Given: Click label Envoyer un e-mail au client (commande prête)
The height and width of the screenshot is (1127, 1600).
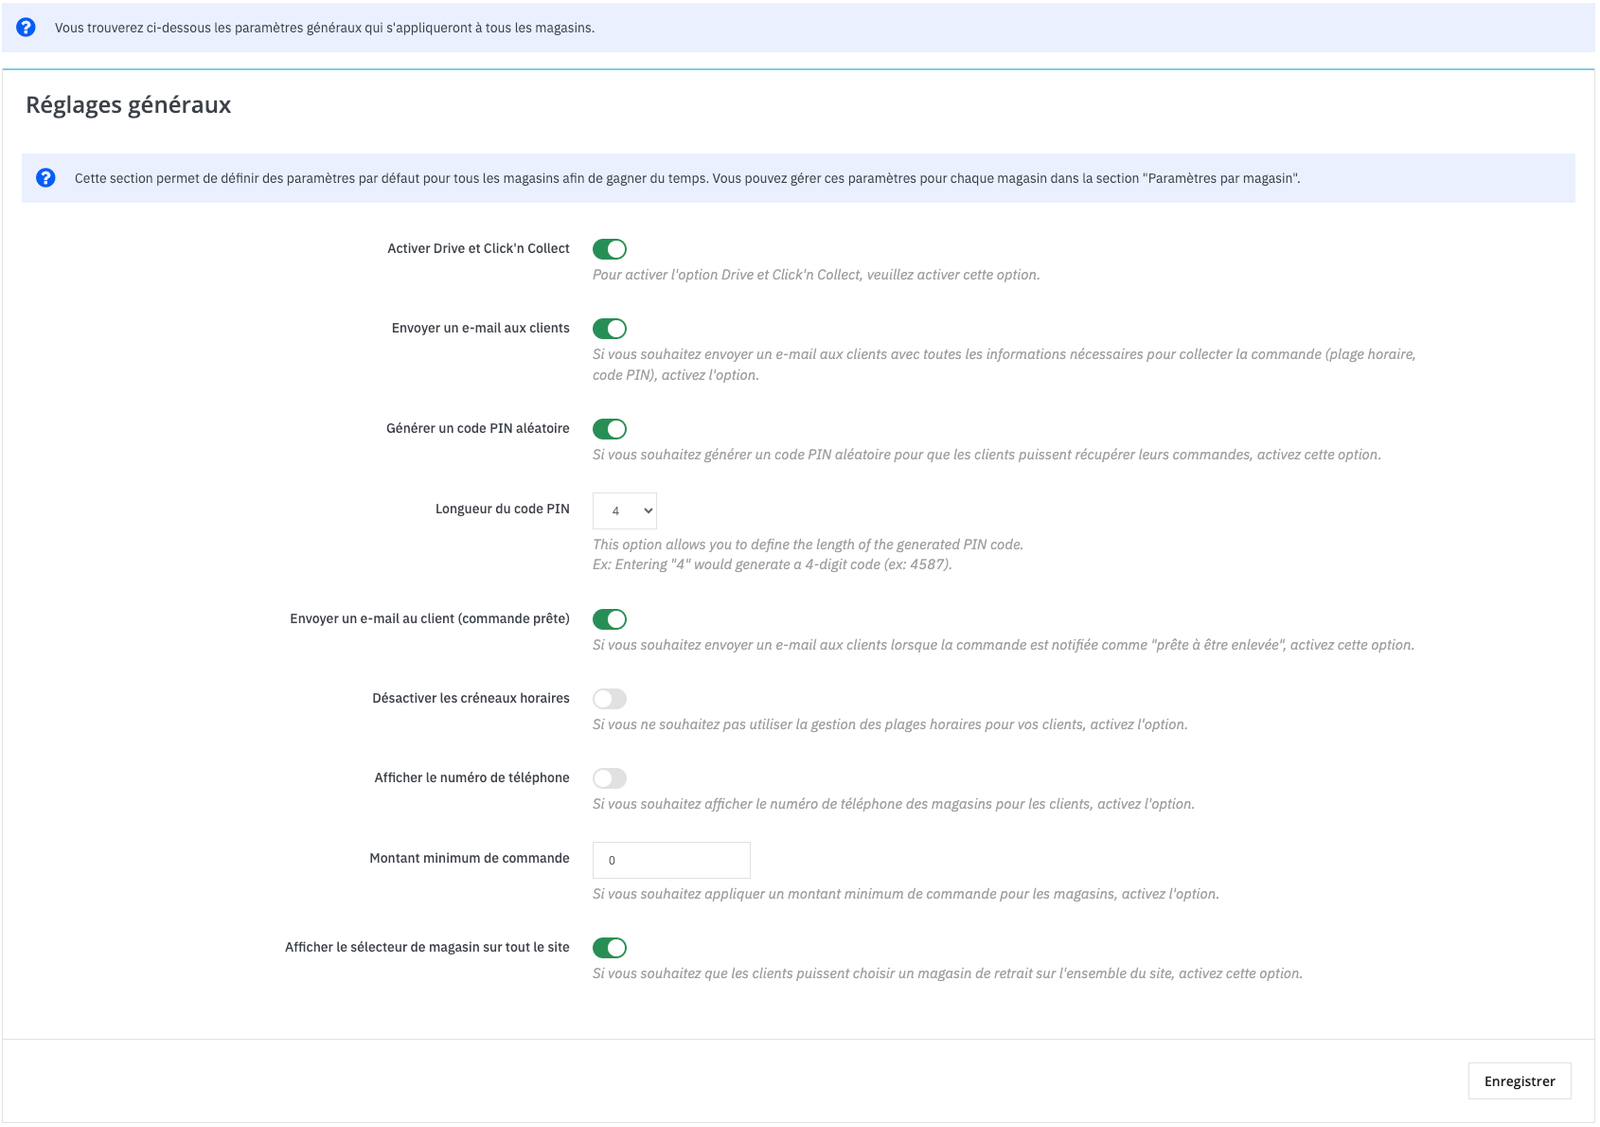Looking at the screenshot, I should pyautogui.click(x=430, y=619).
